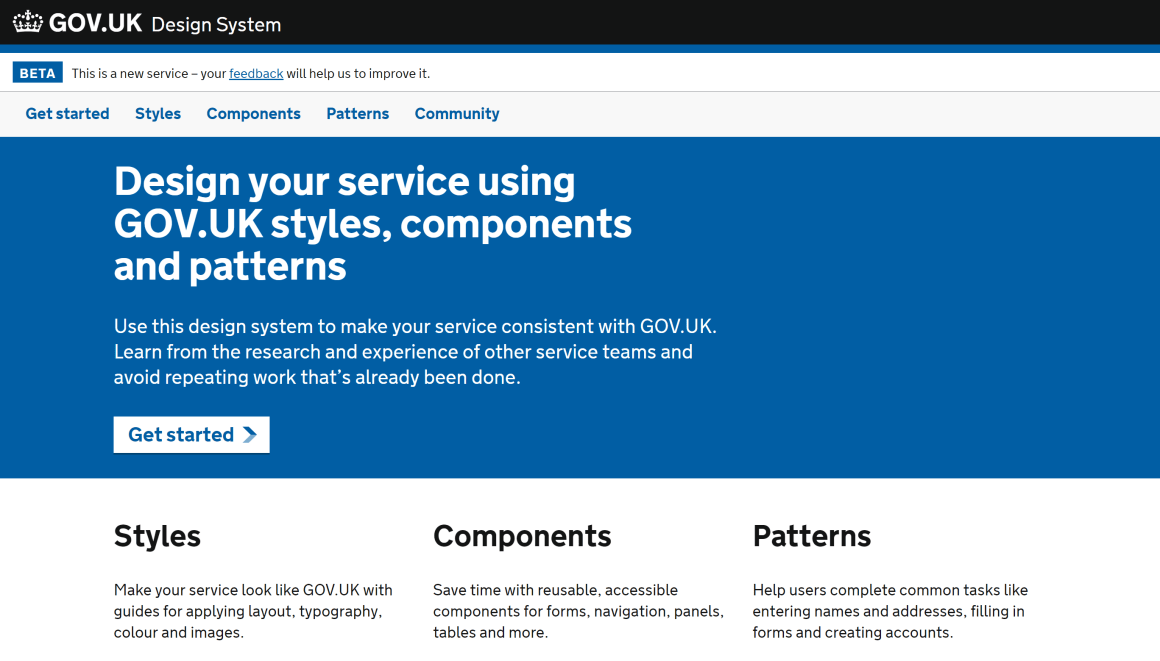
Task: Click the Styles description about layout and typography
Action: click(x=253, y=611)
